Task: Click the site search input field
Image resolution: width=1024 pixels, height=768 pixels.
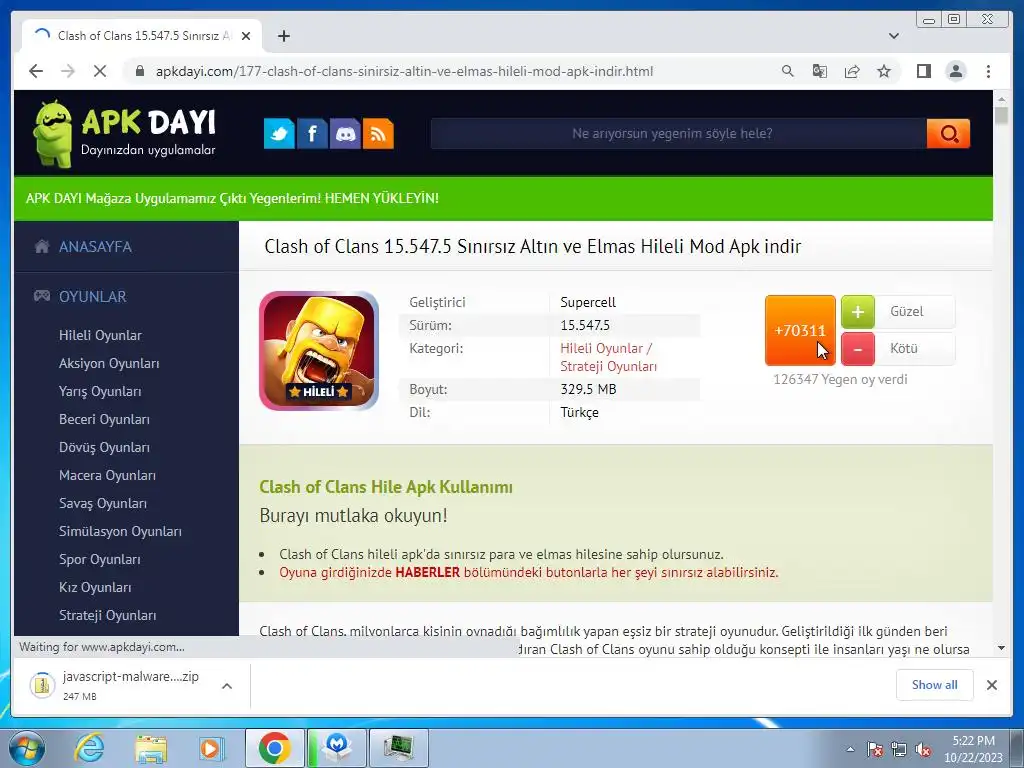Action: [679, 134]
